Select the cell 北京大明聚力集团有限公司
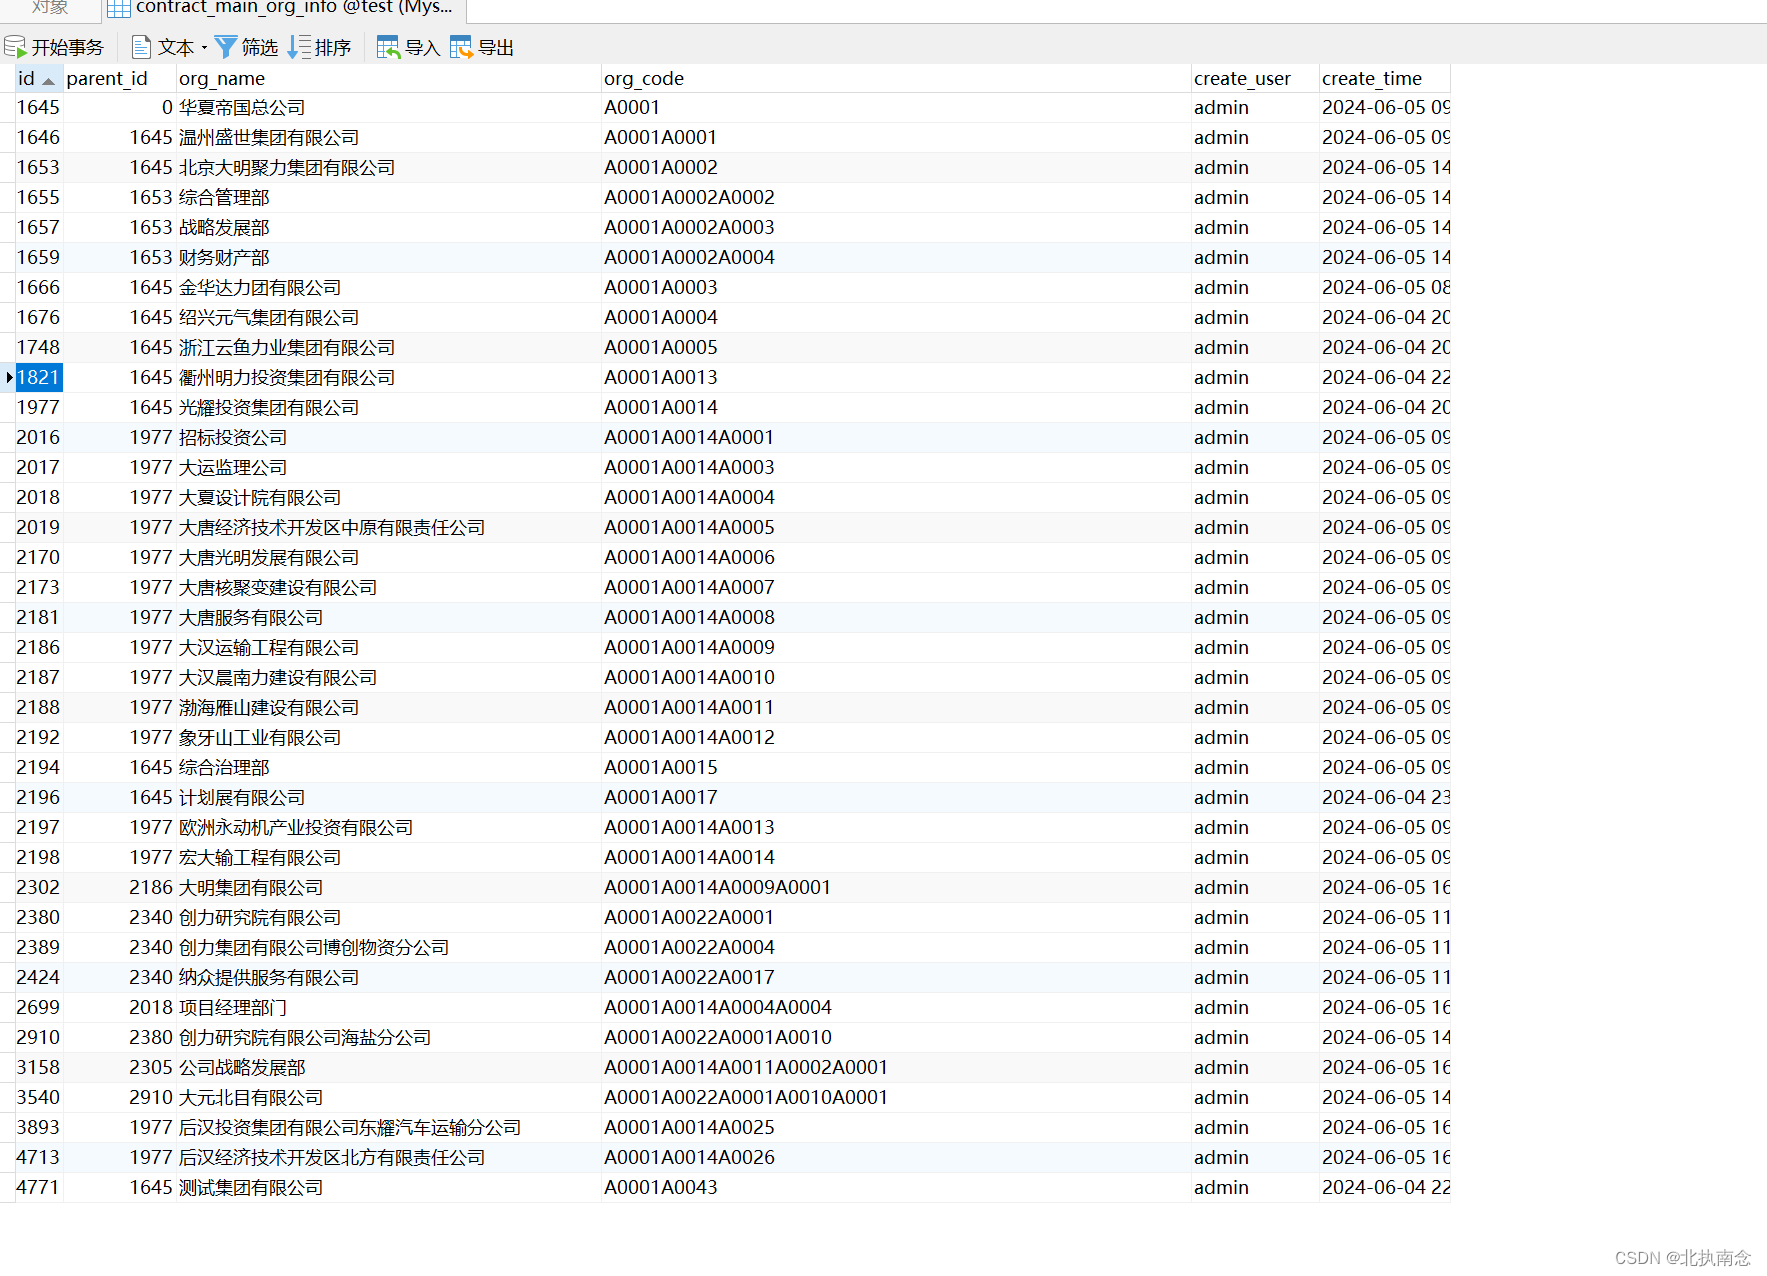Image resolution: width=1767 pixels, height=1276 pixels. pyautogui.click(x=388, y=168)
